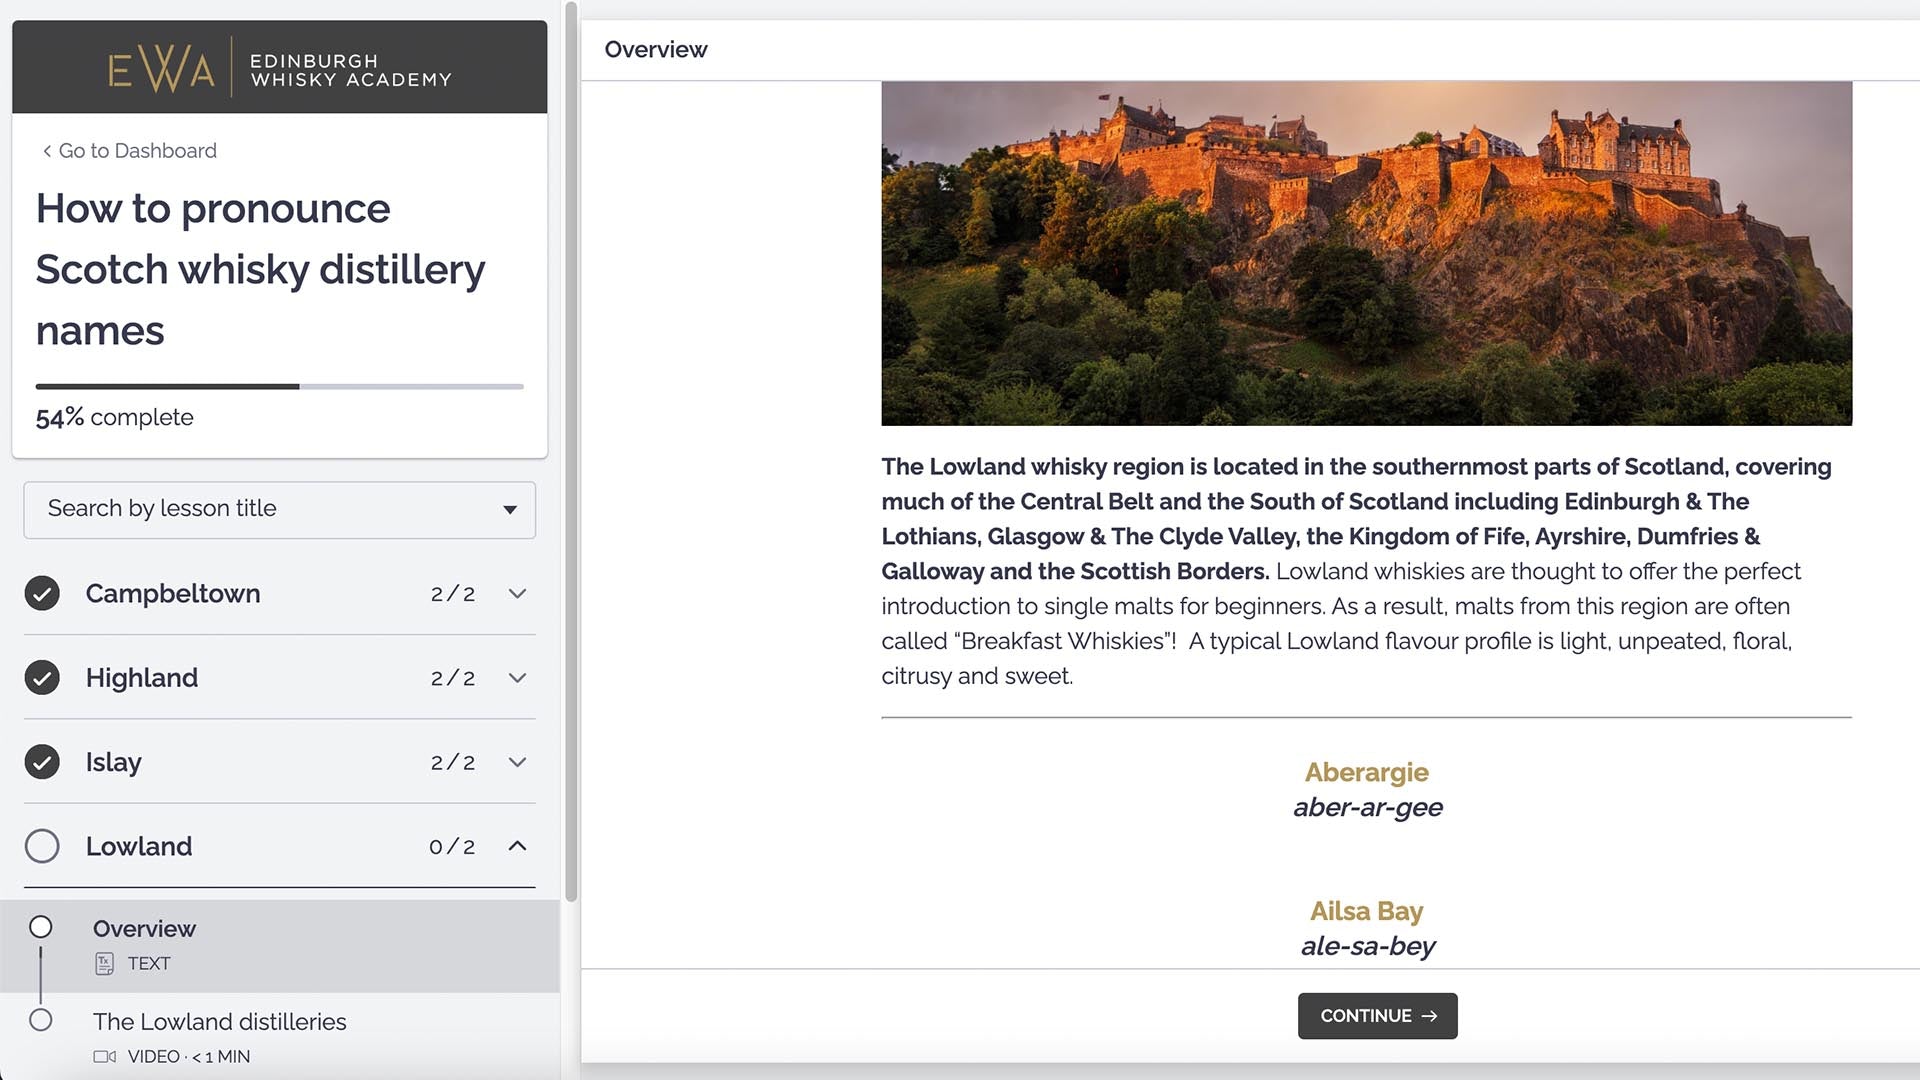The image size is (1920, 1080).
Task: Toggle the Overview lesson completion circle
Action: (x=41, y=927)
